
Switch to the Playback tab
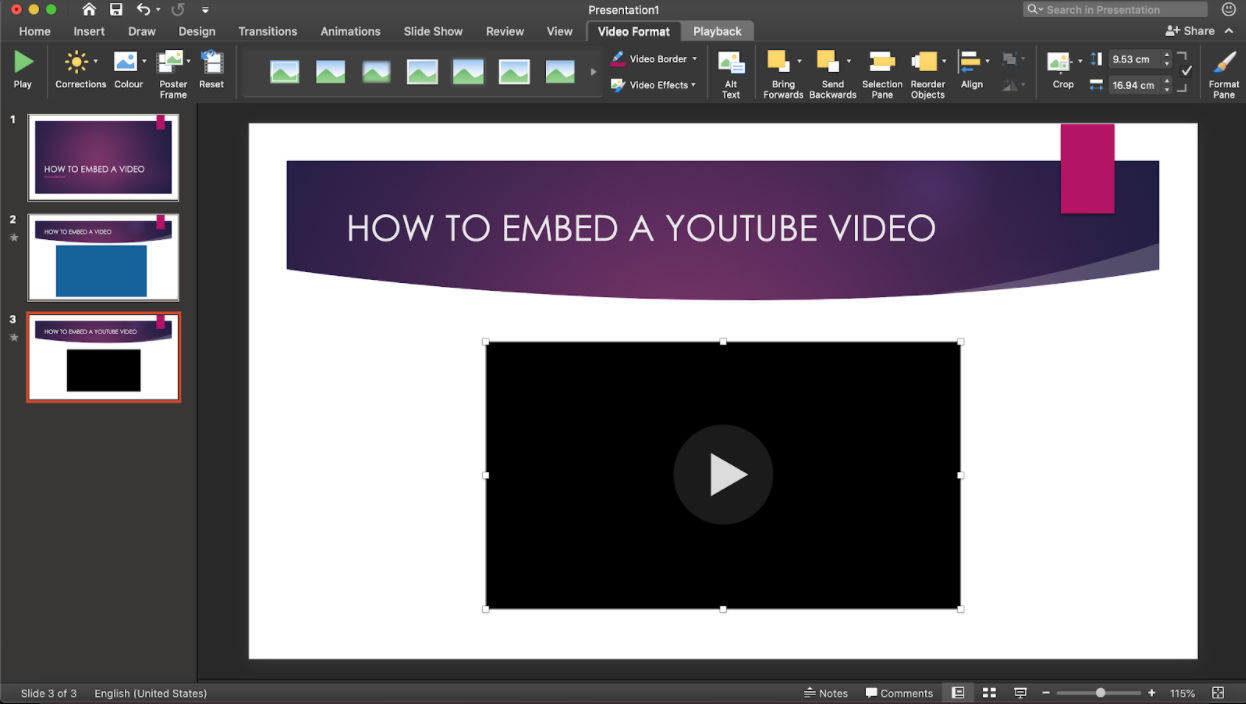(717, 31)
